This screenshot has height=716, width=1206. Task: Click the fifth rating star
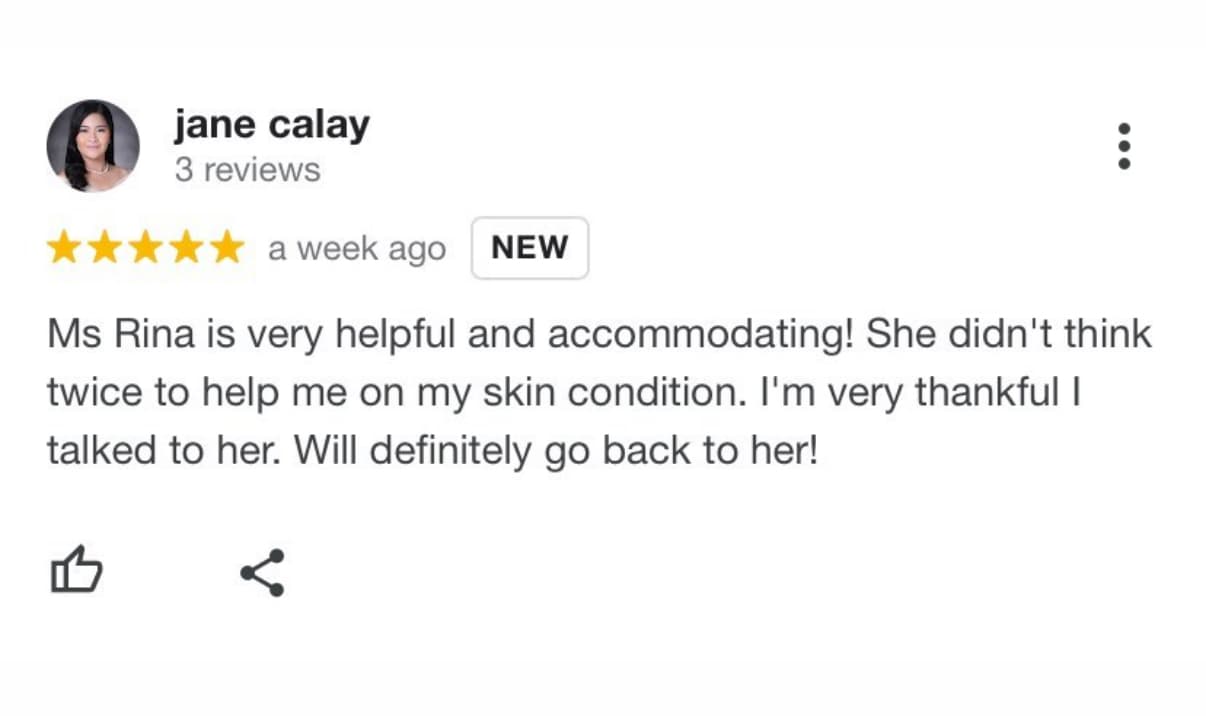pos(227,247)
